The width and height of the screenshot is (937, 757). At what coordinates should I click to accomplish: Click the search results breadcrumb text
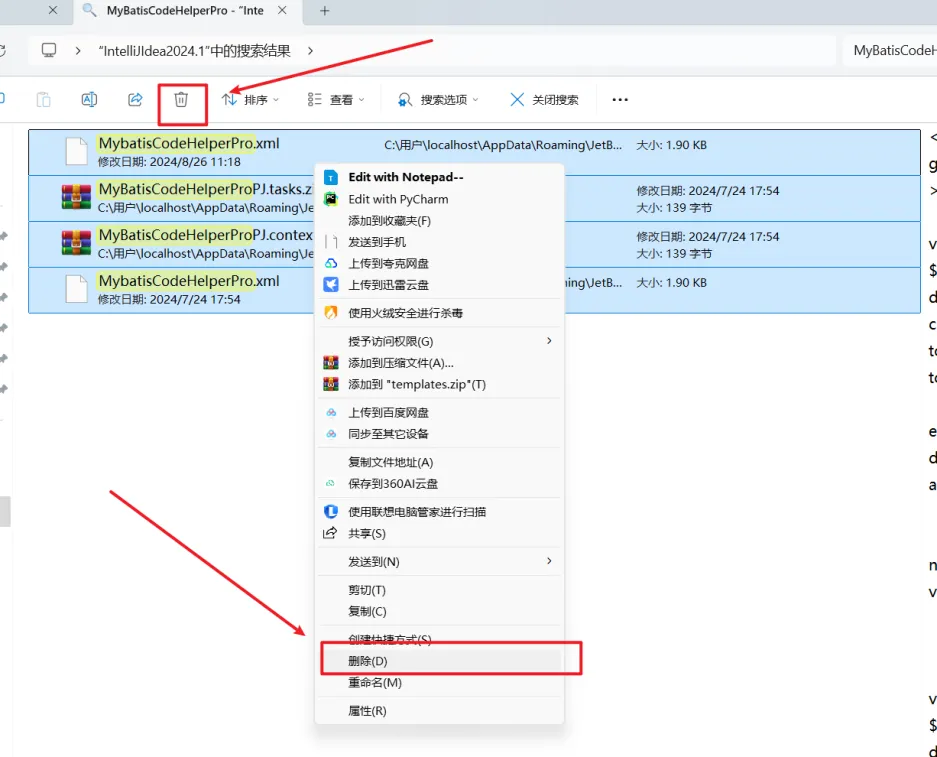(195, 51)
